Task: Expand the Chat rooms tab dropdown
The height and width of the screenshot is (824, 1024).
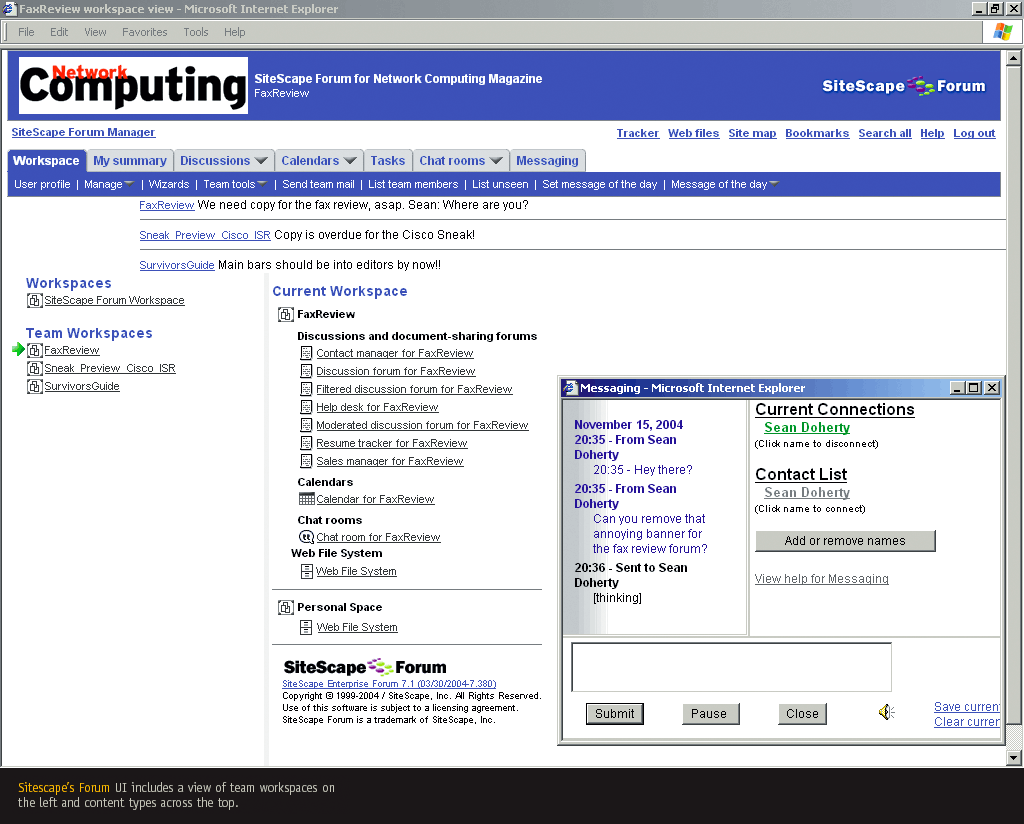Action: [496, 161]
